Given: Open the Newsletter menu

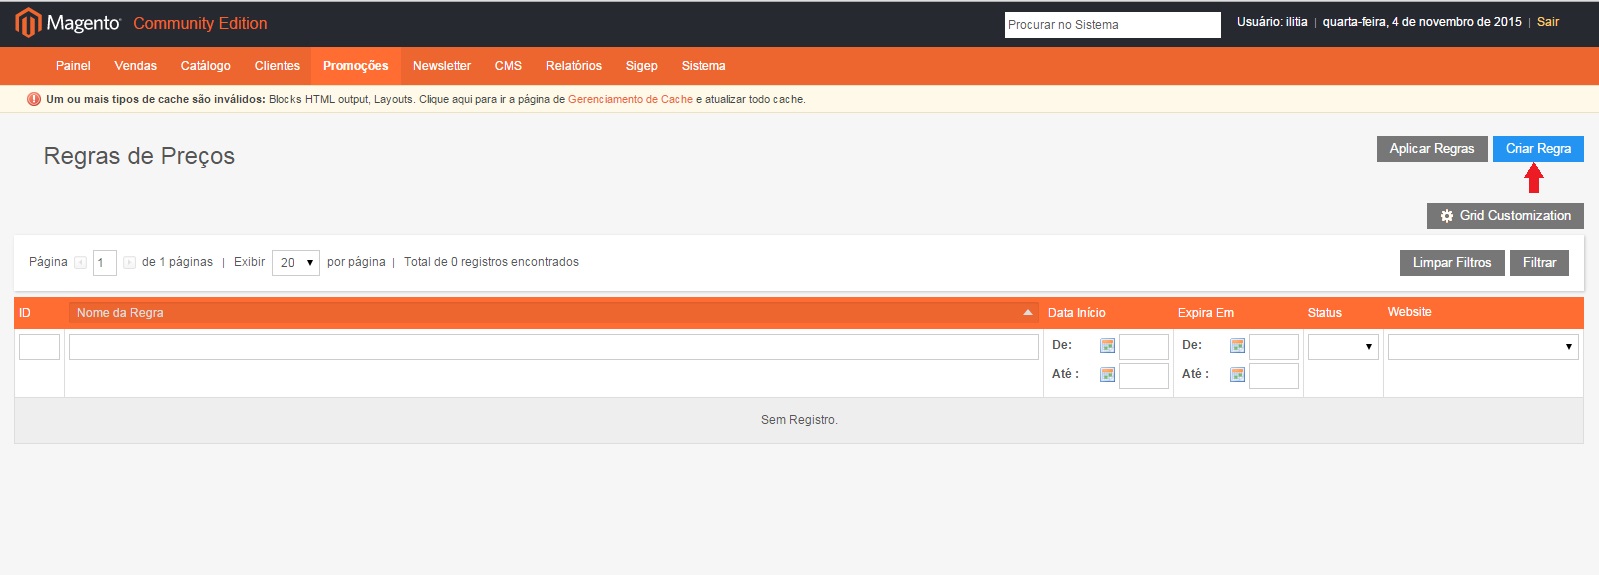Looking at the screenshot, I should click(441, 66).
